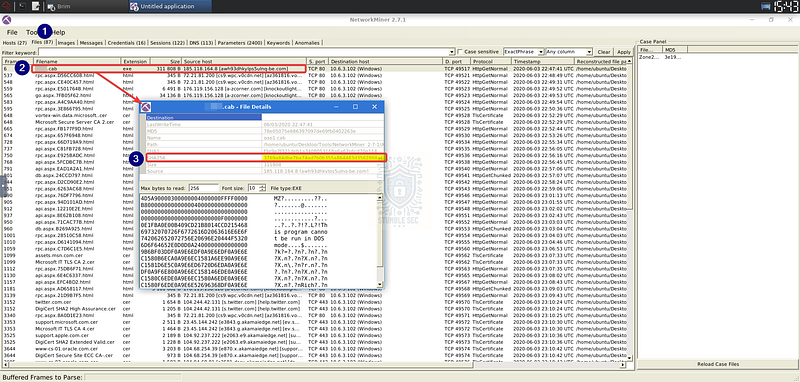800x382 pixels.
Task: Click the Apply filter button
Action: coord(623,52)
